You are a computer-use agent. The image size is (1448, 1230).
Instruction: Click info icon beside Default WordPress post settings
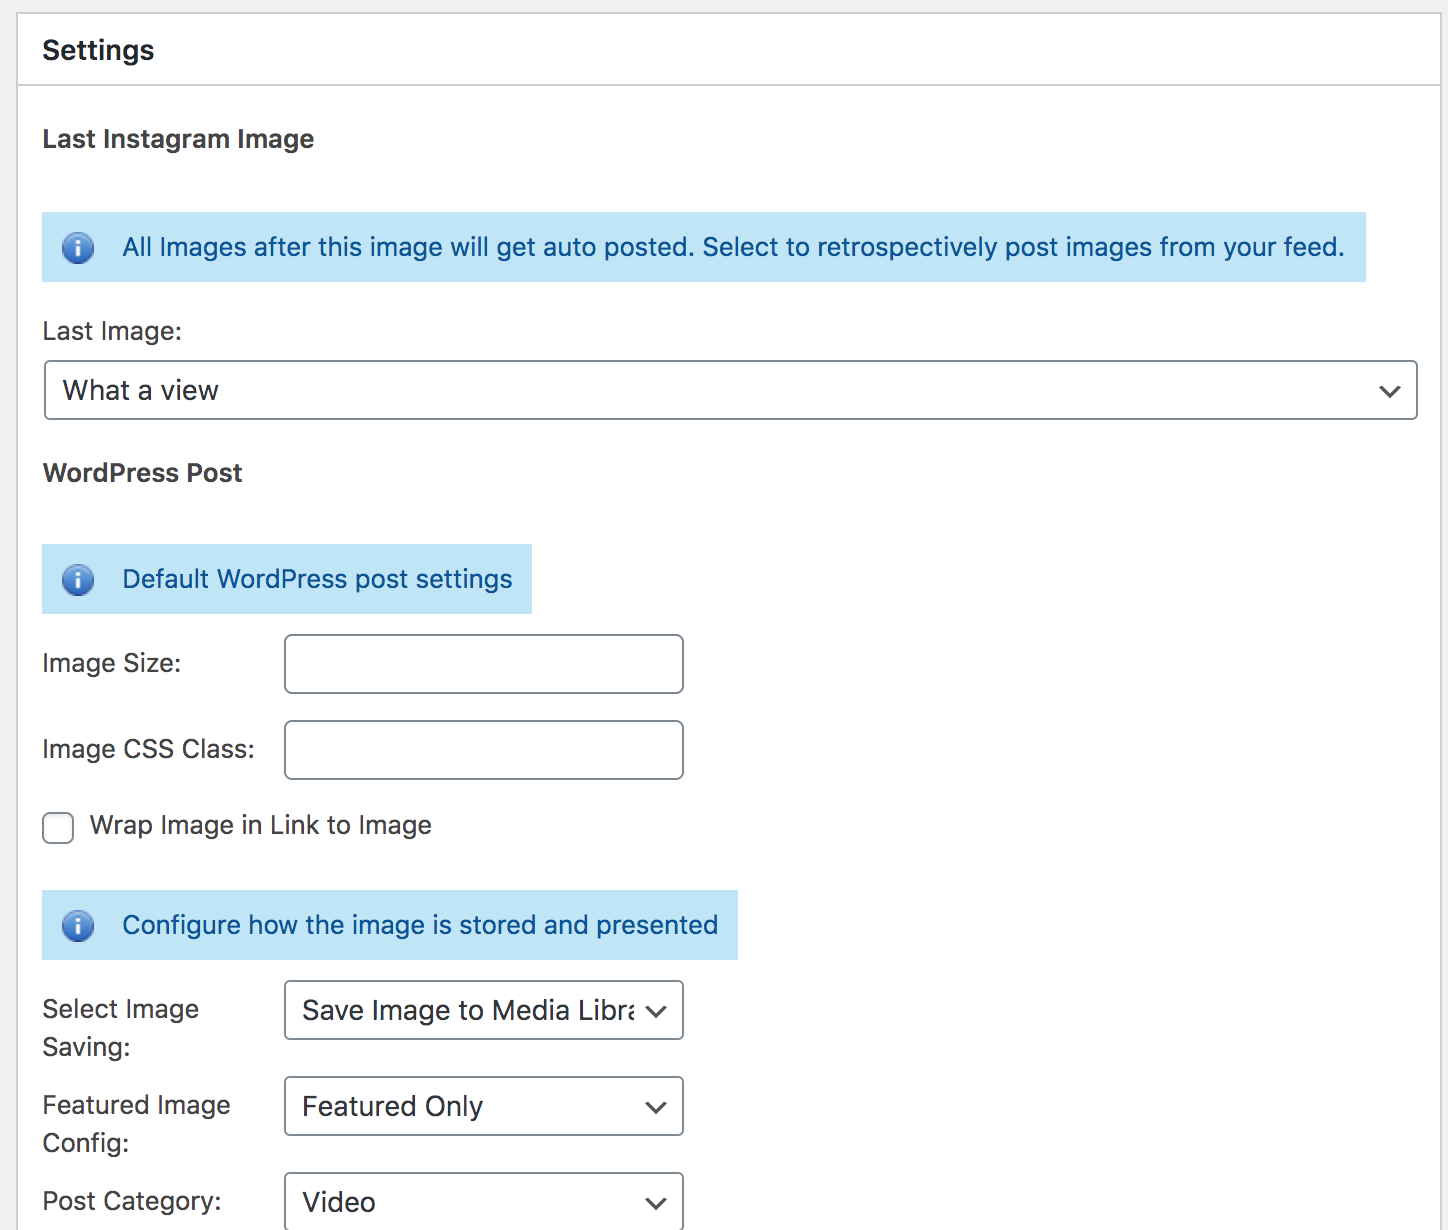[78, 579]
